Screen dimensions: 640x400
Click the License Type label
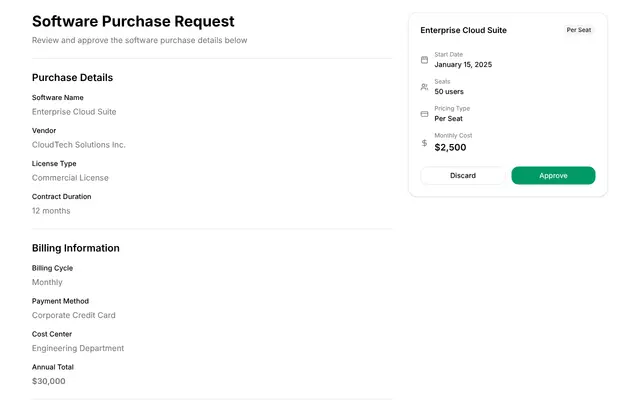[x=54, y=164]
